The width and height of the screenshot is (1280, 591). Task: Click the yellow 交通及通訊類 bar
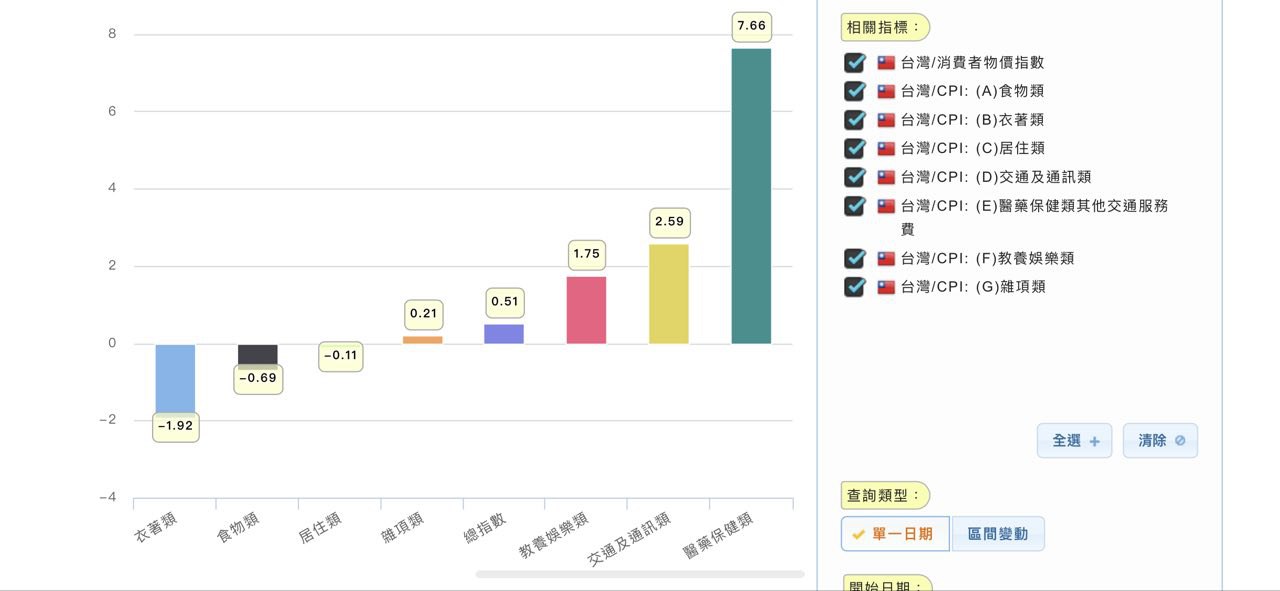click(x=668, y=294)
